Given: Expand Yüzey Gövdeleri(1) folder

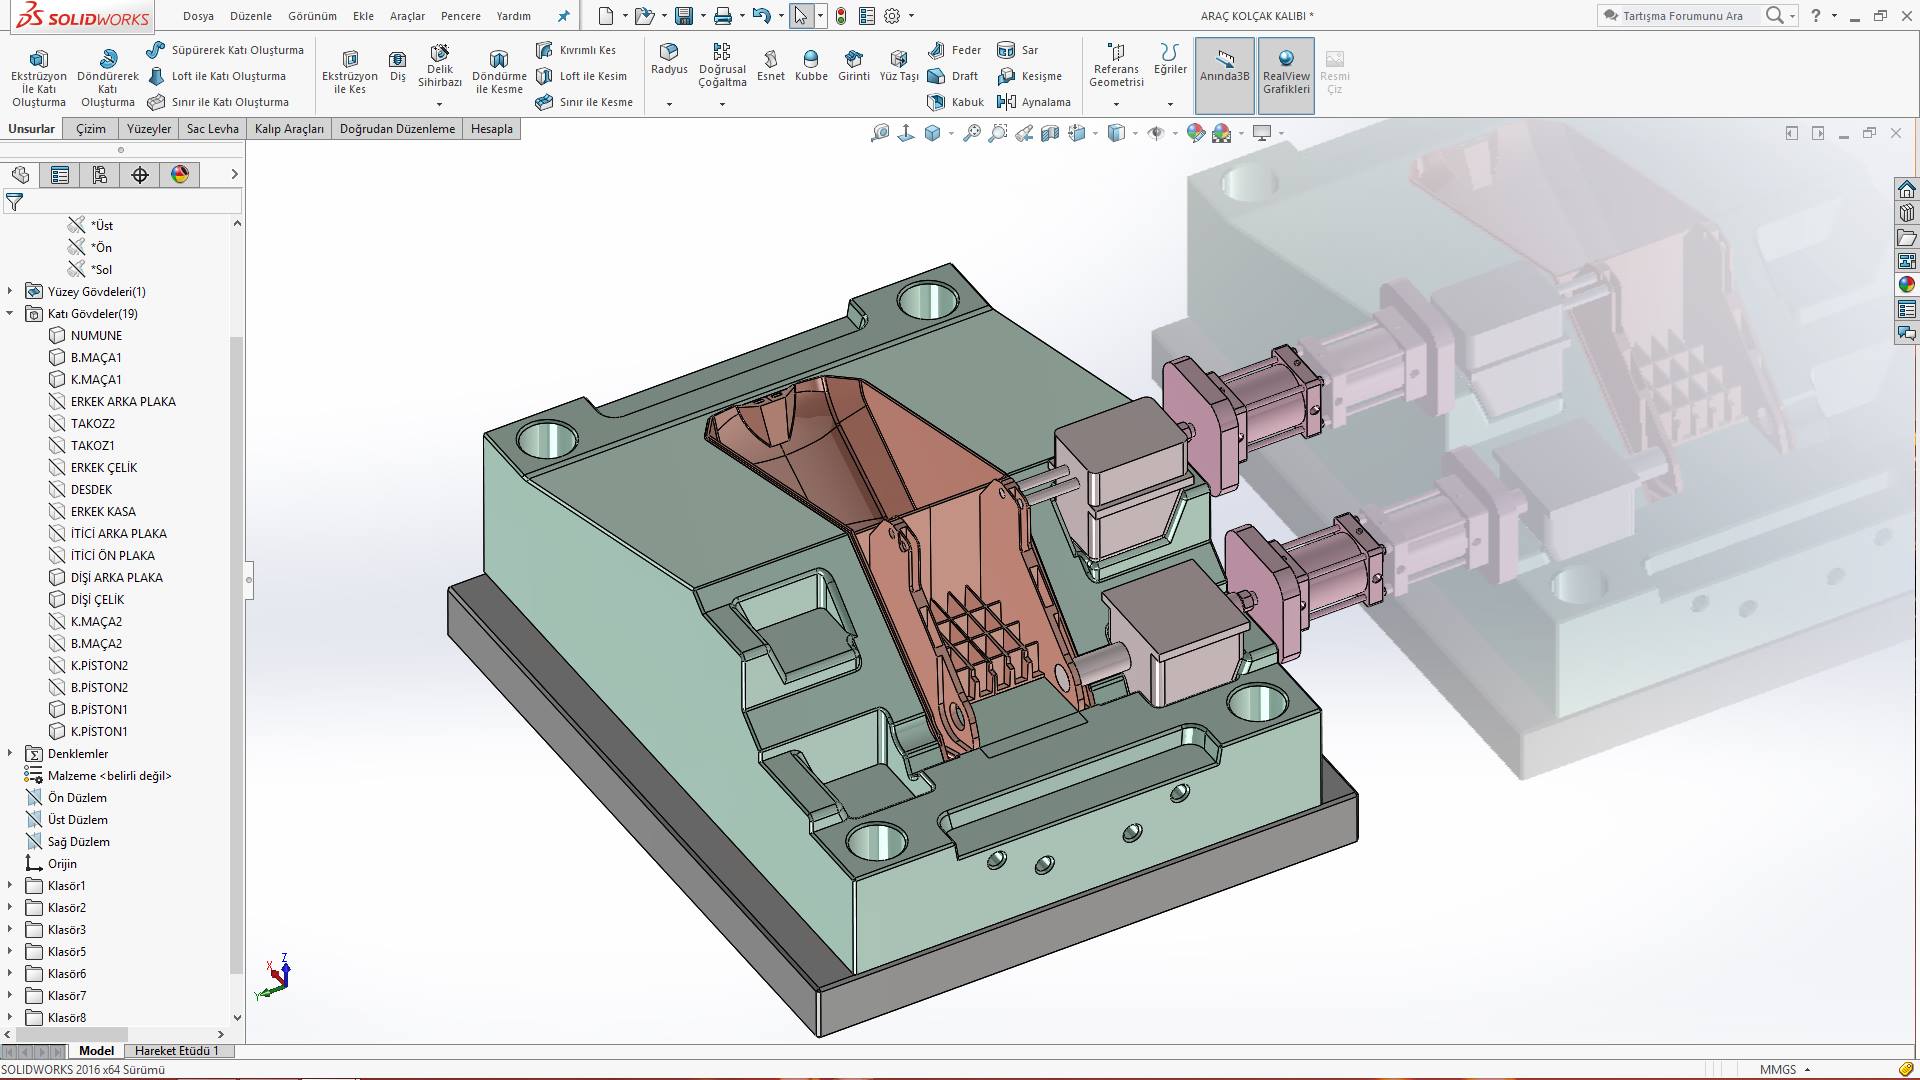Looking at the screenshot, I should pyautogui.click(x=10, y=291).
